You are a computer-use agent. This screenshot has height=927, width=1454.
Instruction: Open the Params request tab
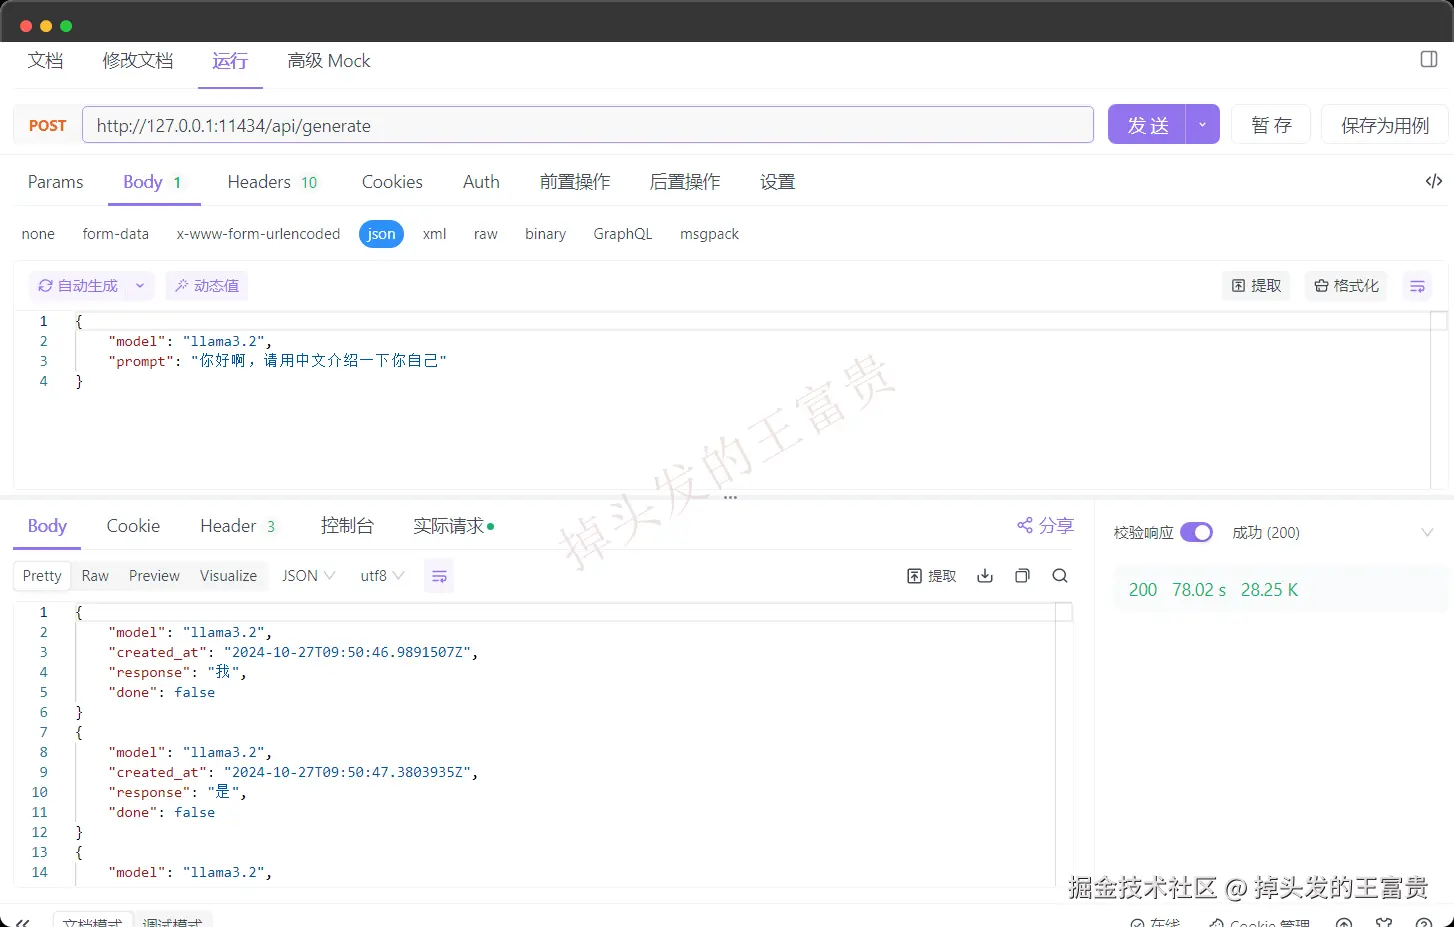click(x=55, y=182)
